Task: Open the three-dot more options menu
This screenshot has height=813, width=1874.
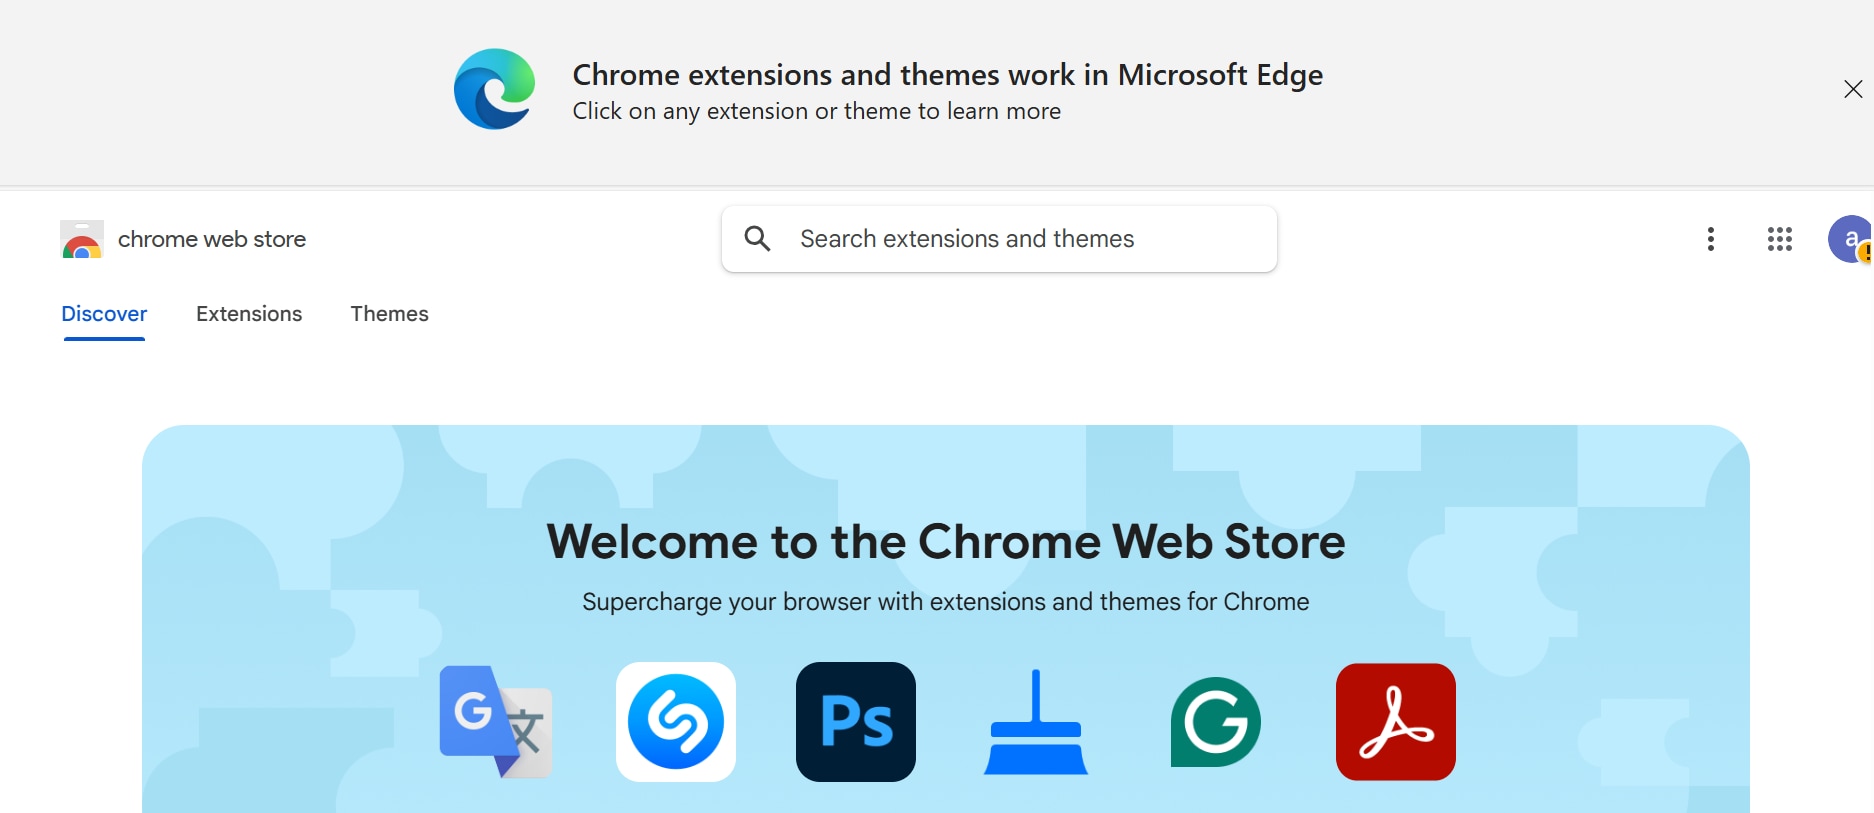Action: [x=1711, y=239]
